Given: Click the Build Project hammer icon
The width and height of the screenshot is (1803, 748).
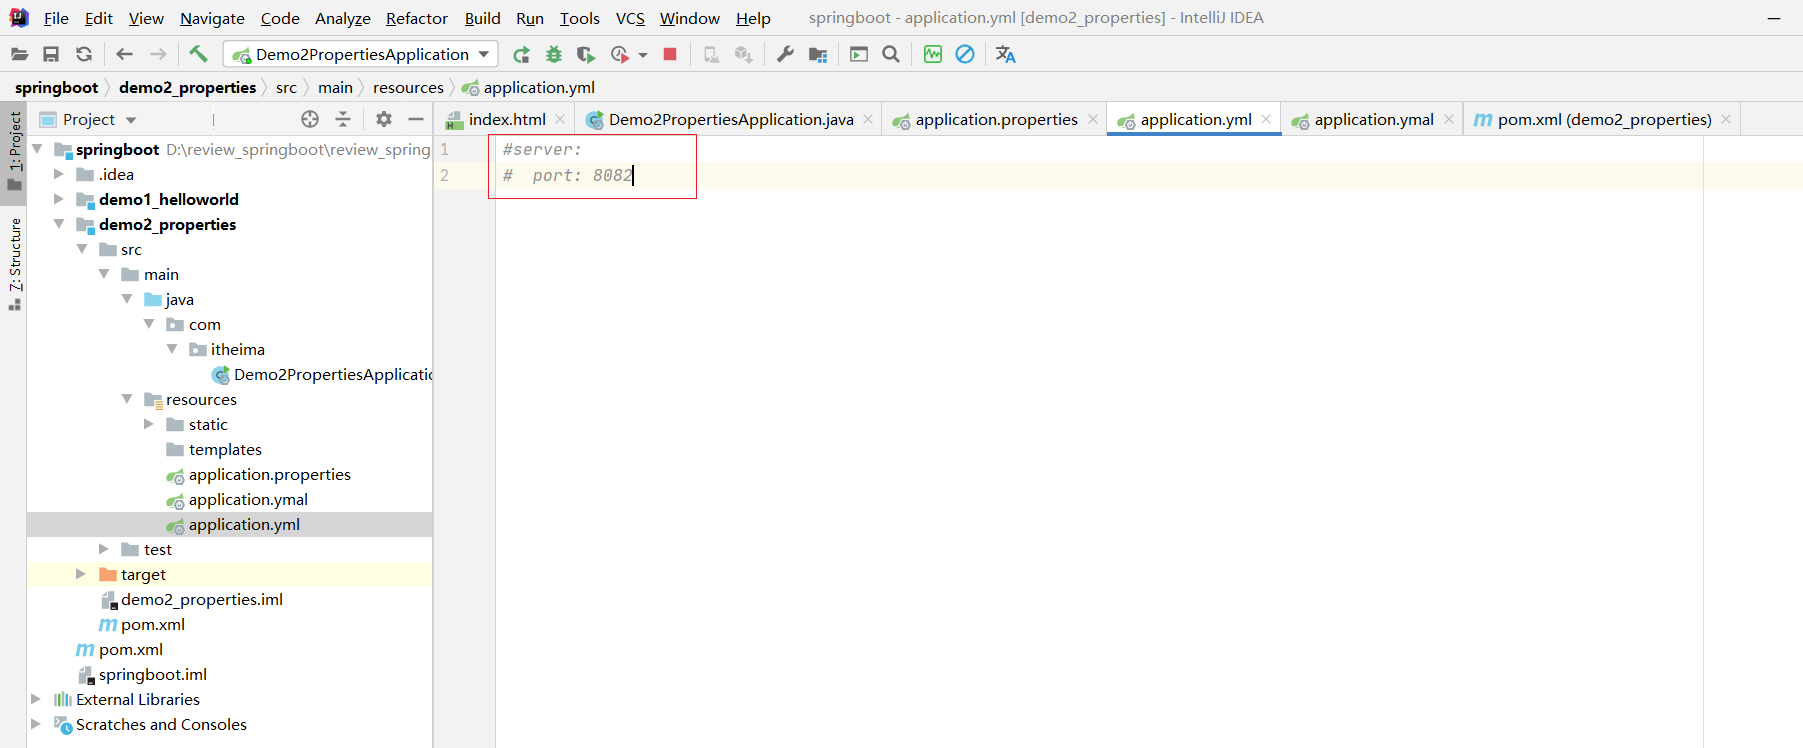Looking at the screenshot, I should [198, 54].
